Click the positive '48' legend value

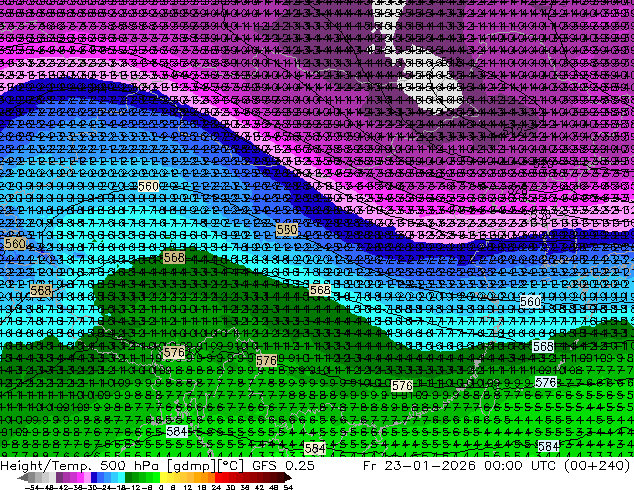click(274, 488)
